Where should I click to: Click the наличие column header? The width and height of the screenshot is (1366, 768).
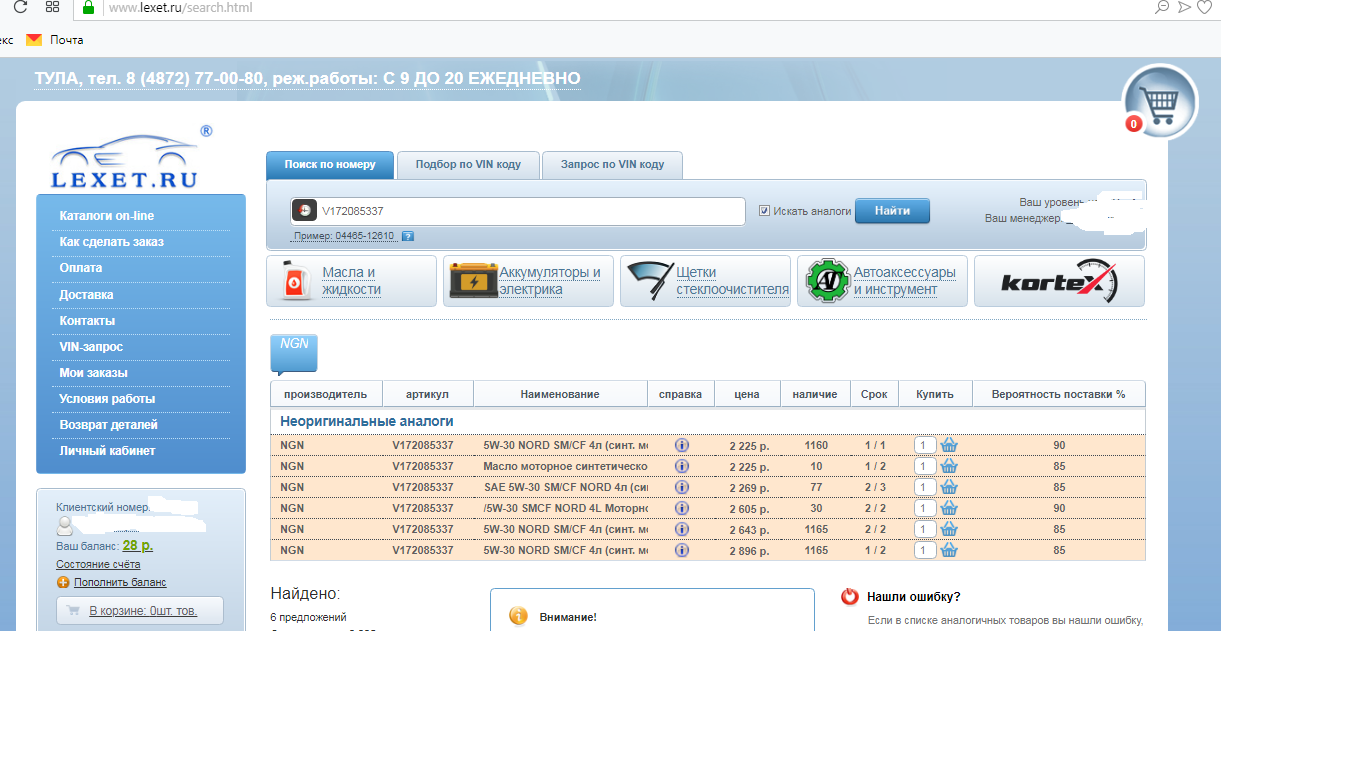tap(815, 394)
